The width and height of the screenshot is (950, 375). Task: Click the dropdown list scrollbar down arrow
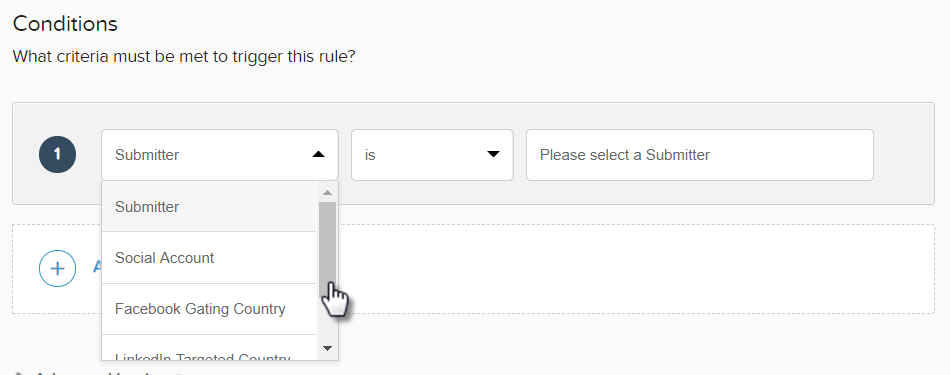(x=327, y=348)
